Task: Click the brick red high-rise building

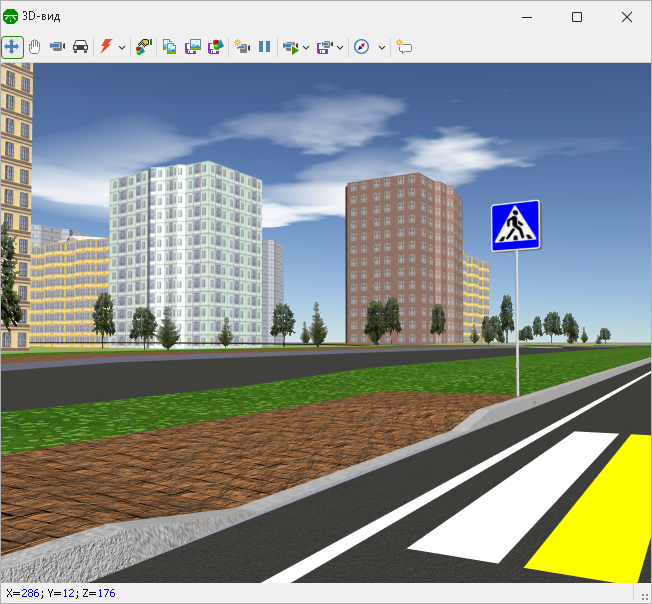Action: [x=404, y=259]
